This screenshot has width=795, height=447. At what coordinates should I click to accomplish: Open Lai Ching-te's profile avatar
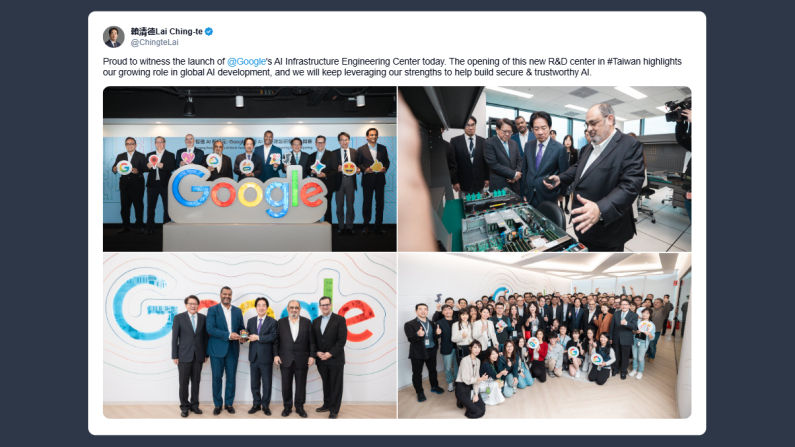(x=114, y=37)
